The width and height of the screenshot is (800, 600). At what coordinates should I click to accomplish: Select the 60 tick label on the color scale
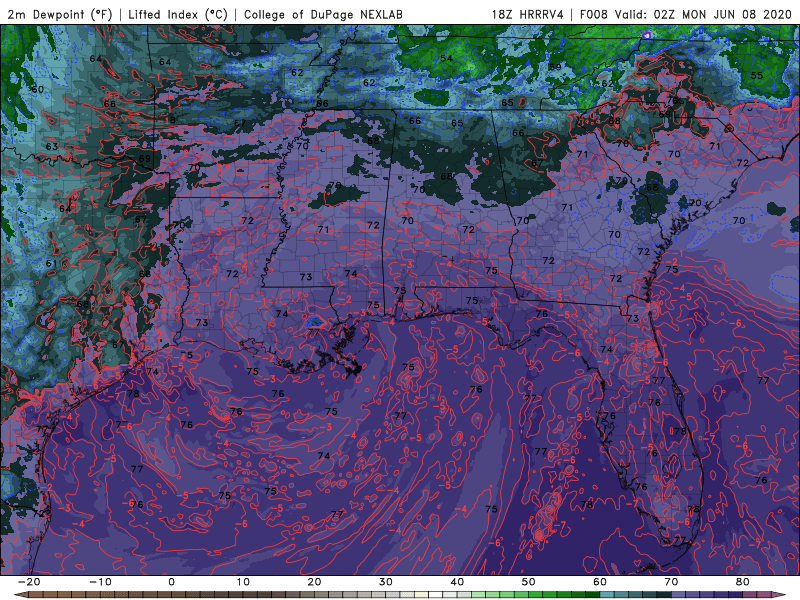pos(600,582)
